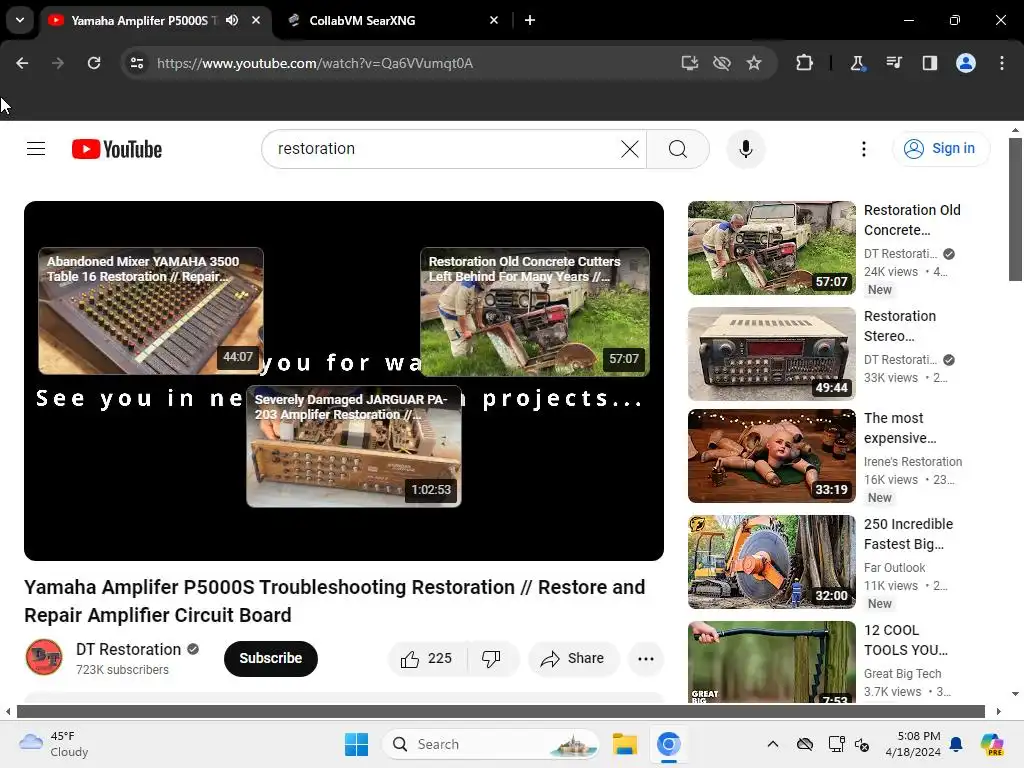This screenshot has height=768, width=1024.
Task: Open more actions ellipsis below video
Action: pyautogui.click(x=646, y=658)
